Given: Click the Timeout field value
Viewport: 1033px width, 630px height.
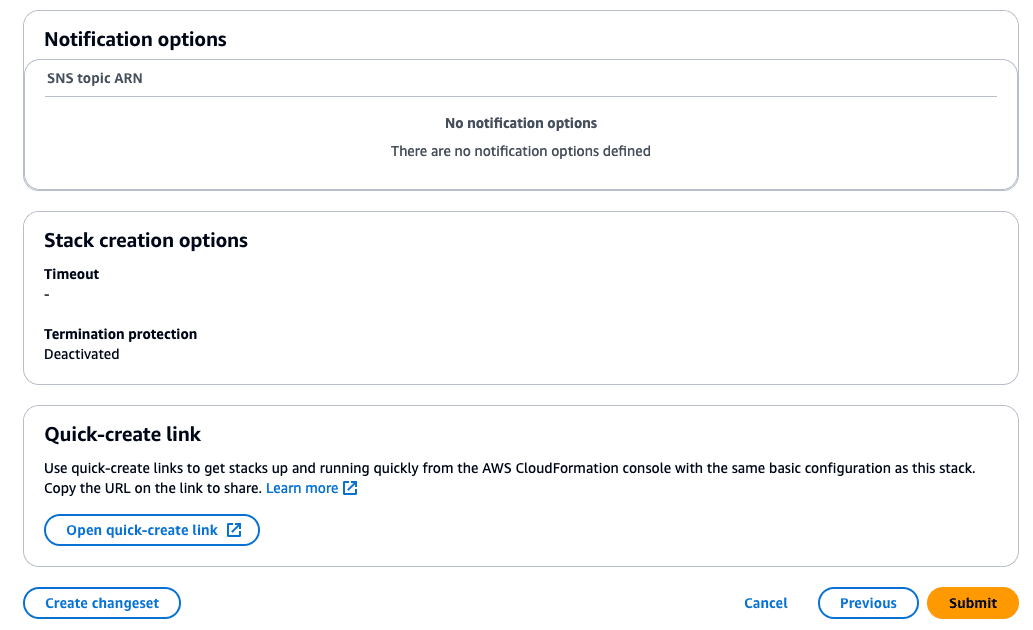Looking at the screenshot, I should 46,294.
